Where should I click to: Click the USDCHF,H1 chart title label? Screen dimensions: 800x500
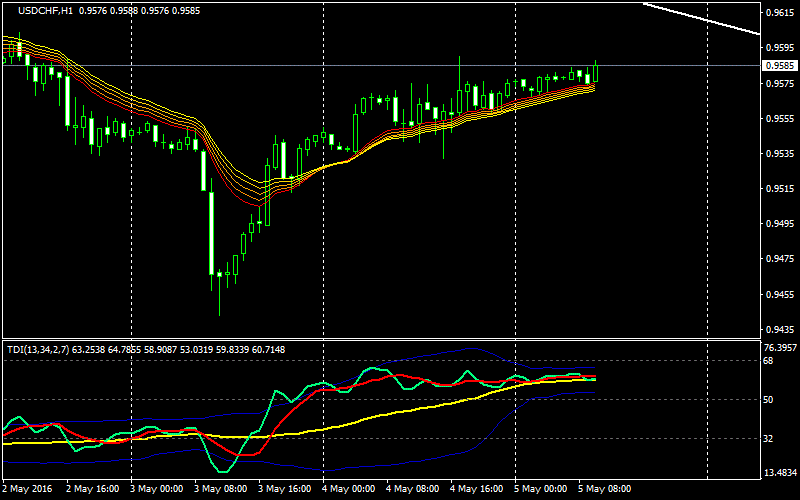pos(37,10)
